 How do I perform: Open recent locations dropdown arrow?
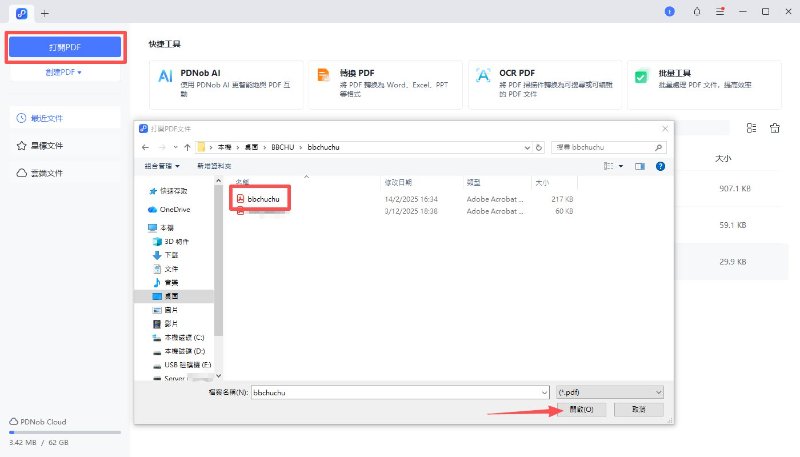point(176,147)
